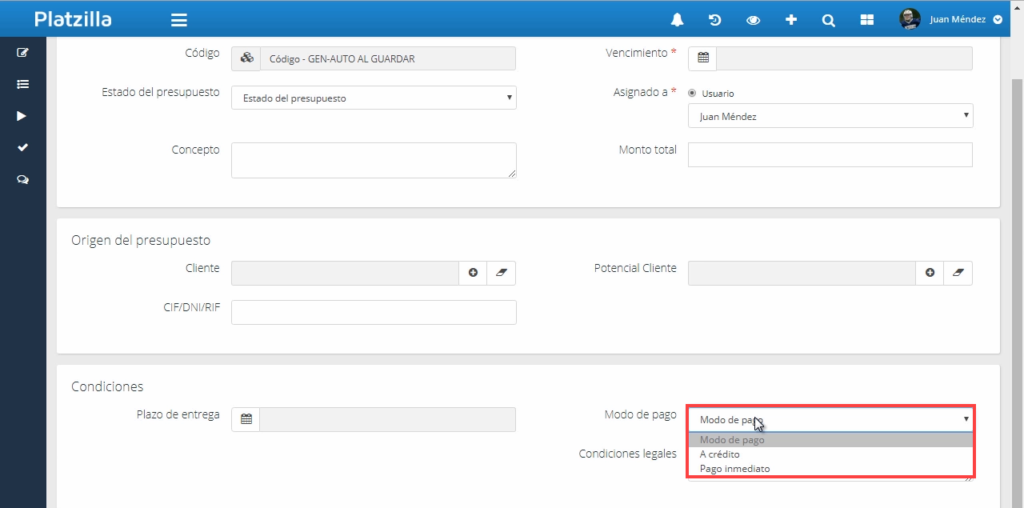Click the sidebar edit pencil icon
Image resolution: width=1024 pixels, height=508 pixels.
tap(23, 52)
